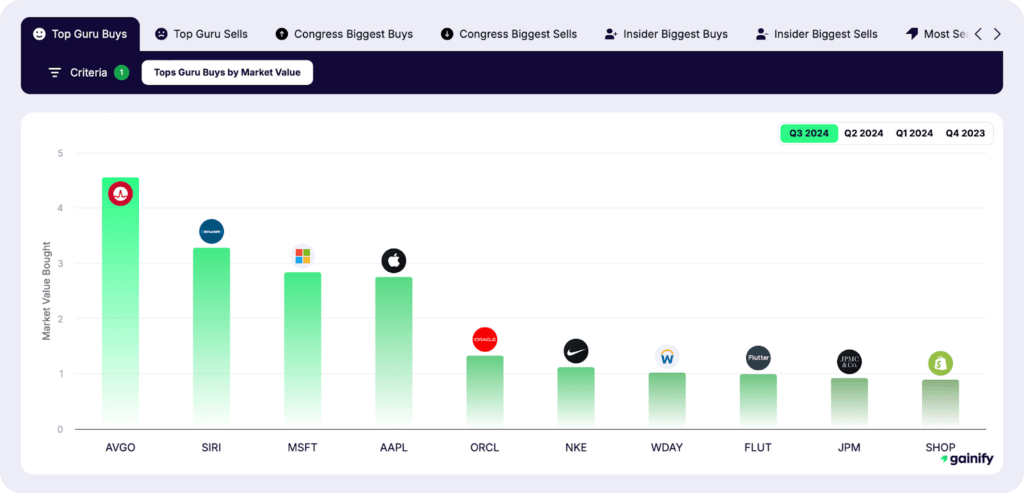This screenshot has height=493, width=1024.
Task: Click the Criteria filter lines icon
Action: coord(55,72)
